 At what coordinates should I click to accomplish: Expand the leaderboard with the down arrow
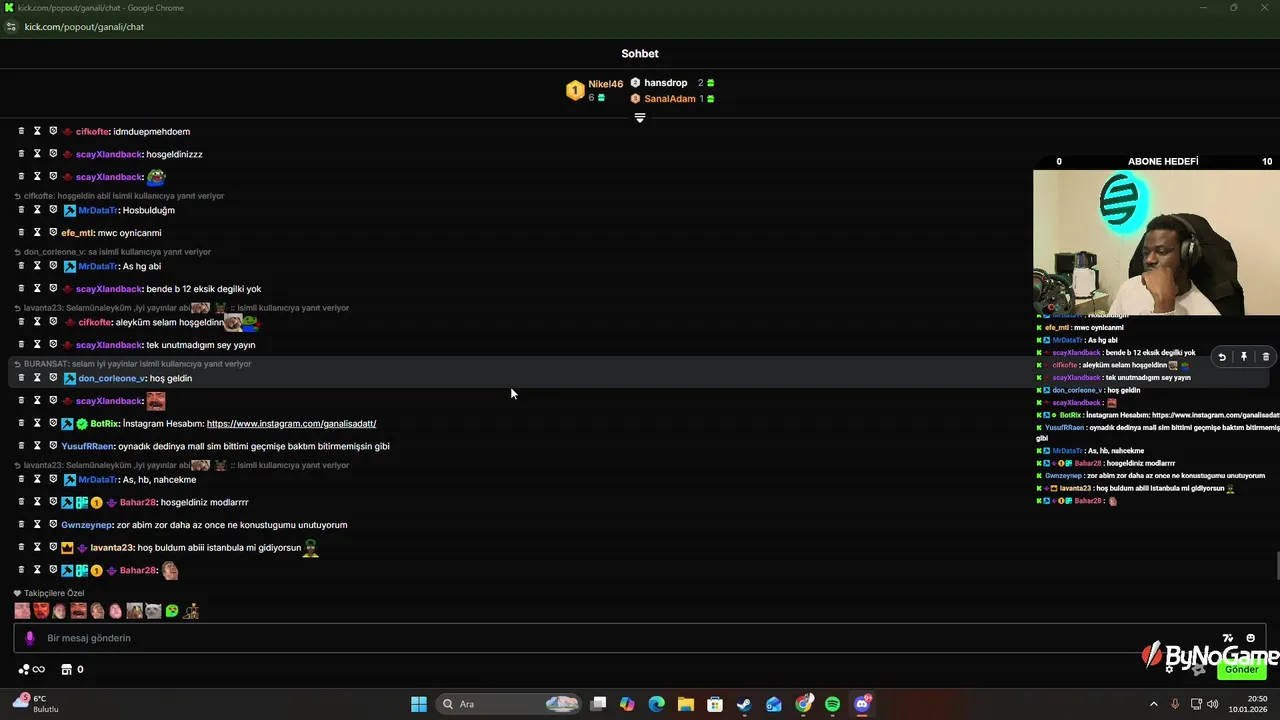640,117
